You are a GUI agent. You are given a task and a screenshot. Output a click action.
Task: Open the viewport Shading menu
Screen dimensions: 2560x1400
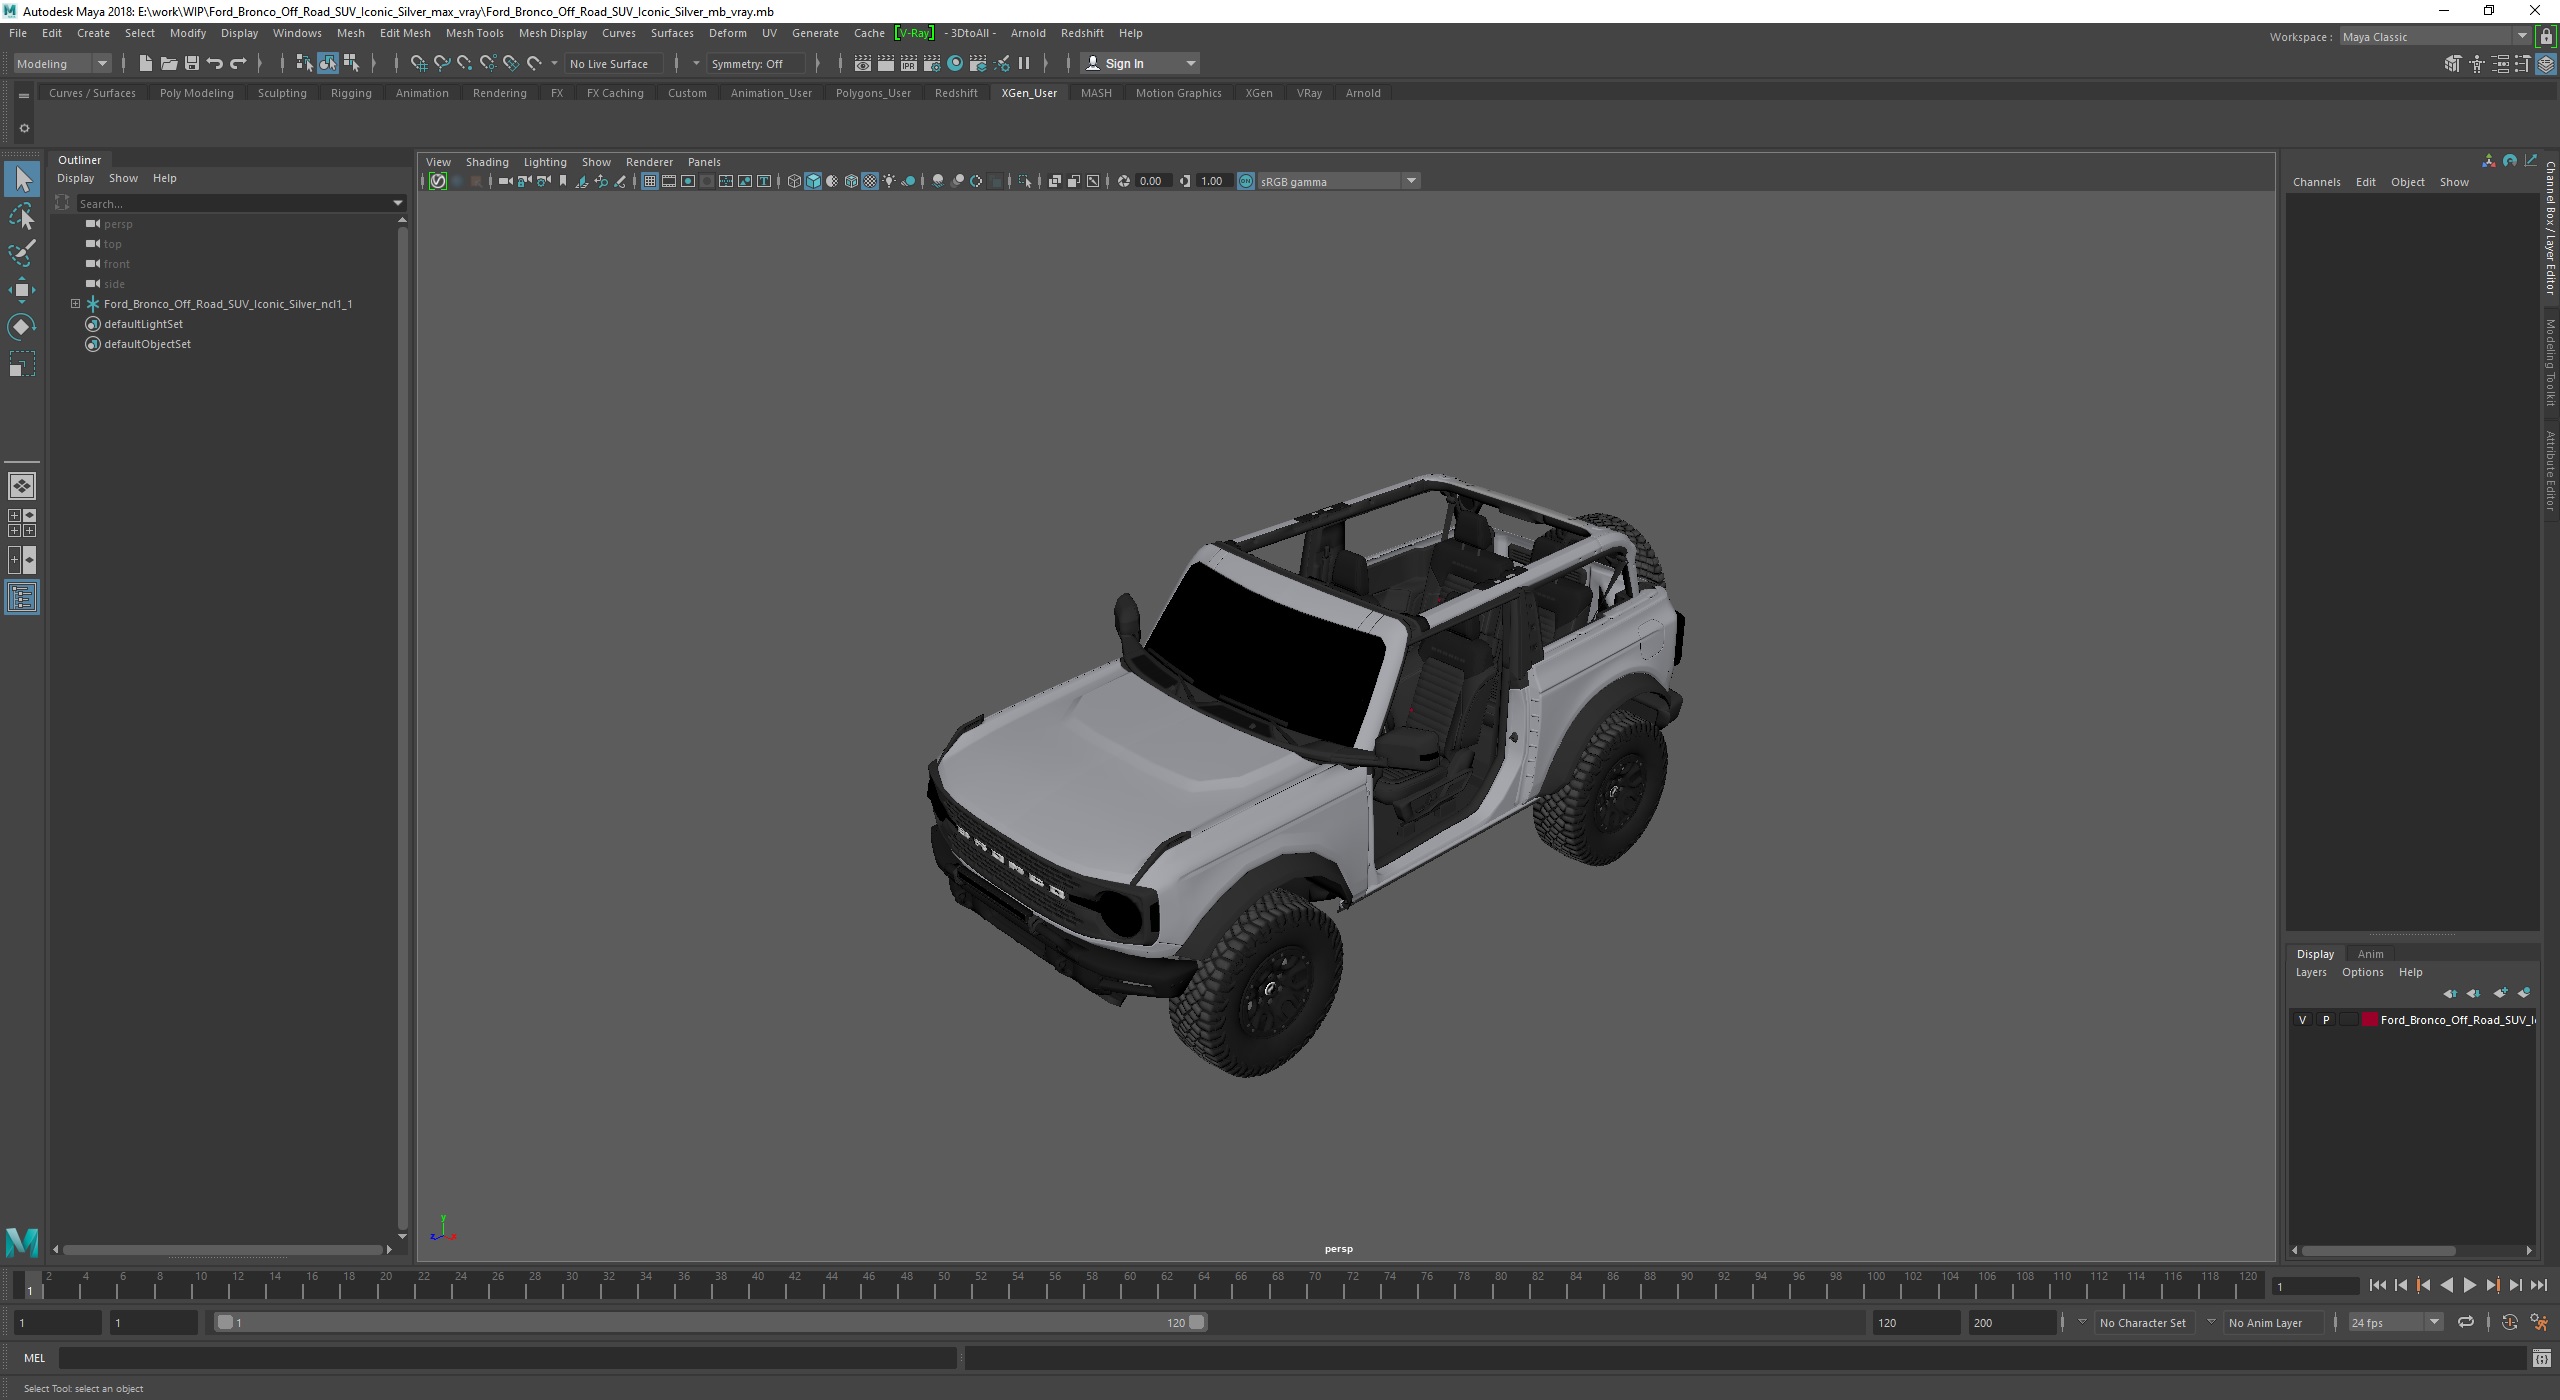click(x=487, y=162)
